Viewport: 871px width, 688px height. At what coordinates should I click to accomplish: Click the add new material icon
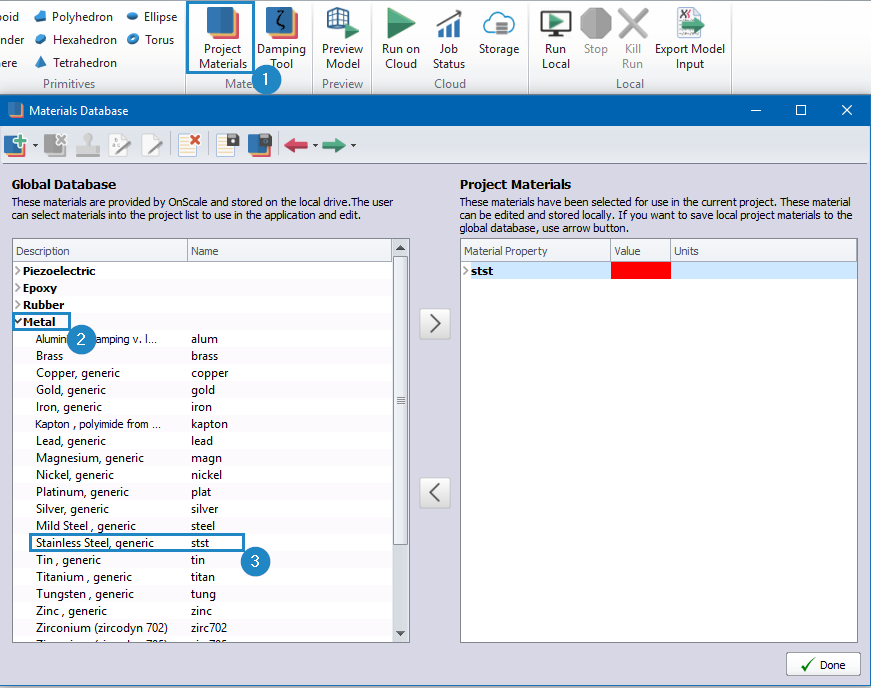[16, 145]
